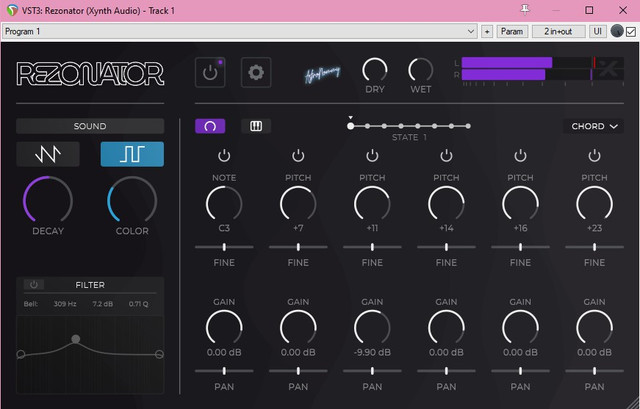
Task: Click the GAIN knob of the +23 resonator
Action: point(594,328)
